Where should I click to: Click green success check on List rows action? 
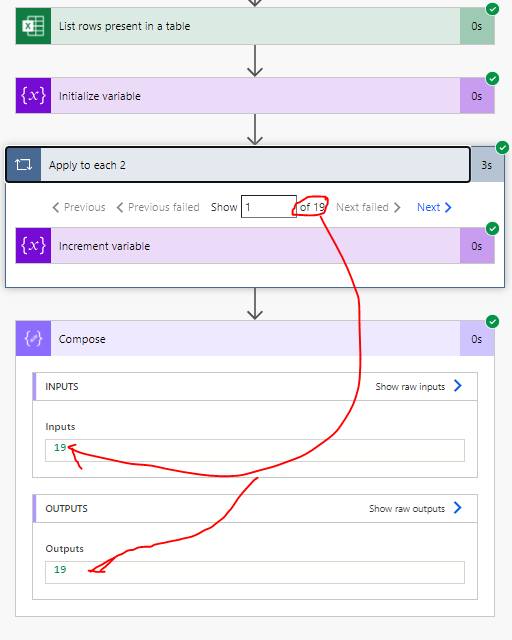pyautogui.click(x=492, y=9)
